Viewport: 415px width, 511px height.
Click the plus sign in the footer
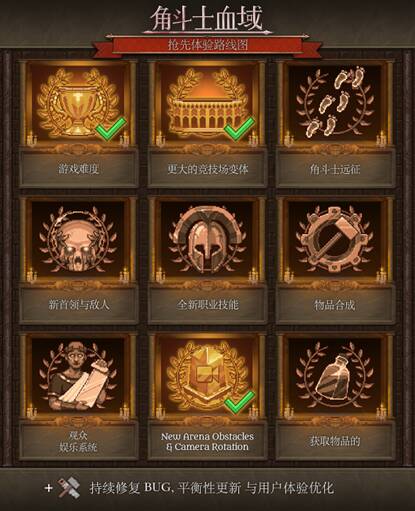tap(49, 488)
